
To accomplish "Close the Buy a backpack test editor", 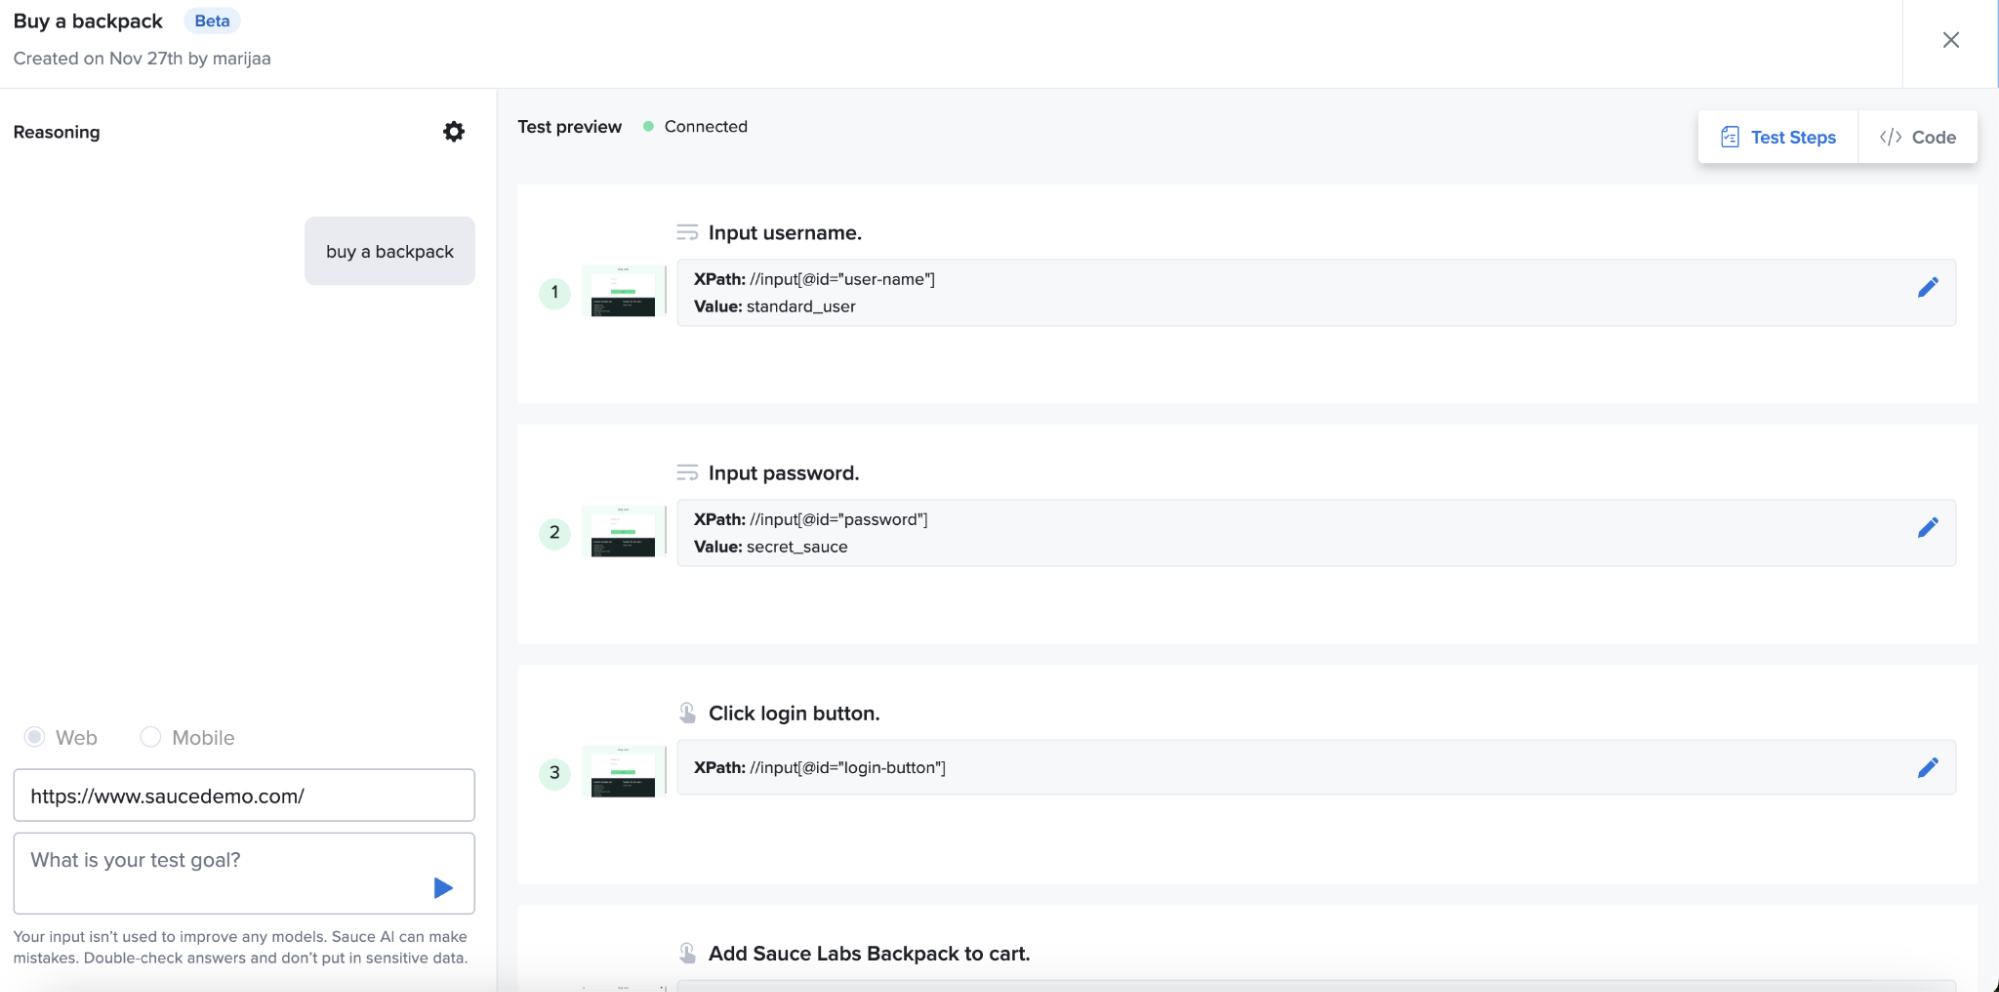I will point(1950,40).
